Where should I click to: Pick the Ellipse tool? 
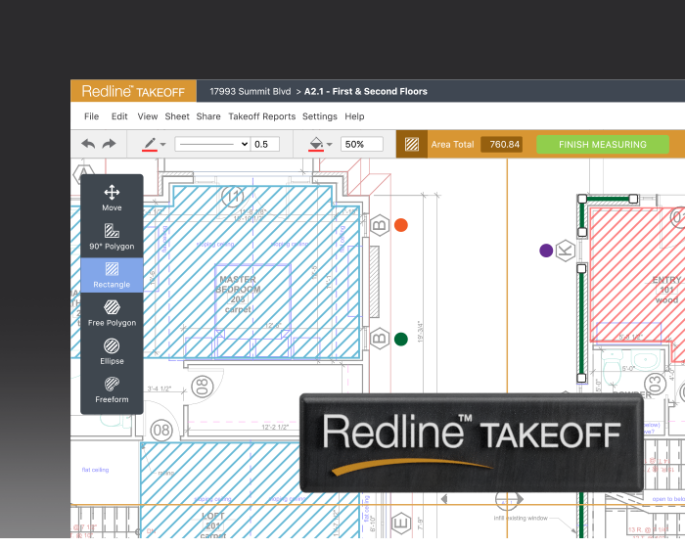[x=112, y=351]
